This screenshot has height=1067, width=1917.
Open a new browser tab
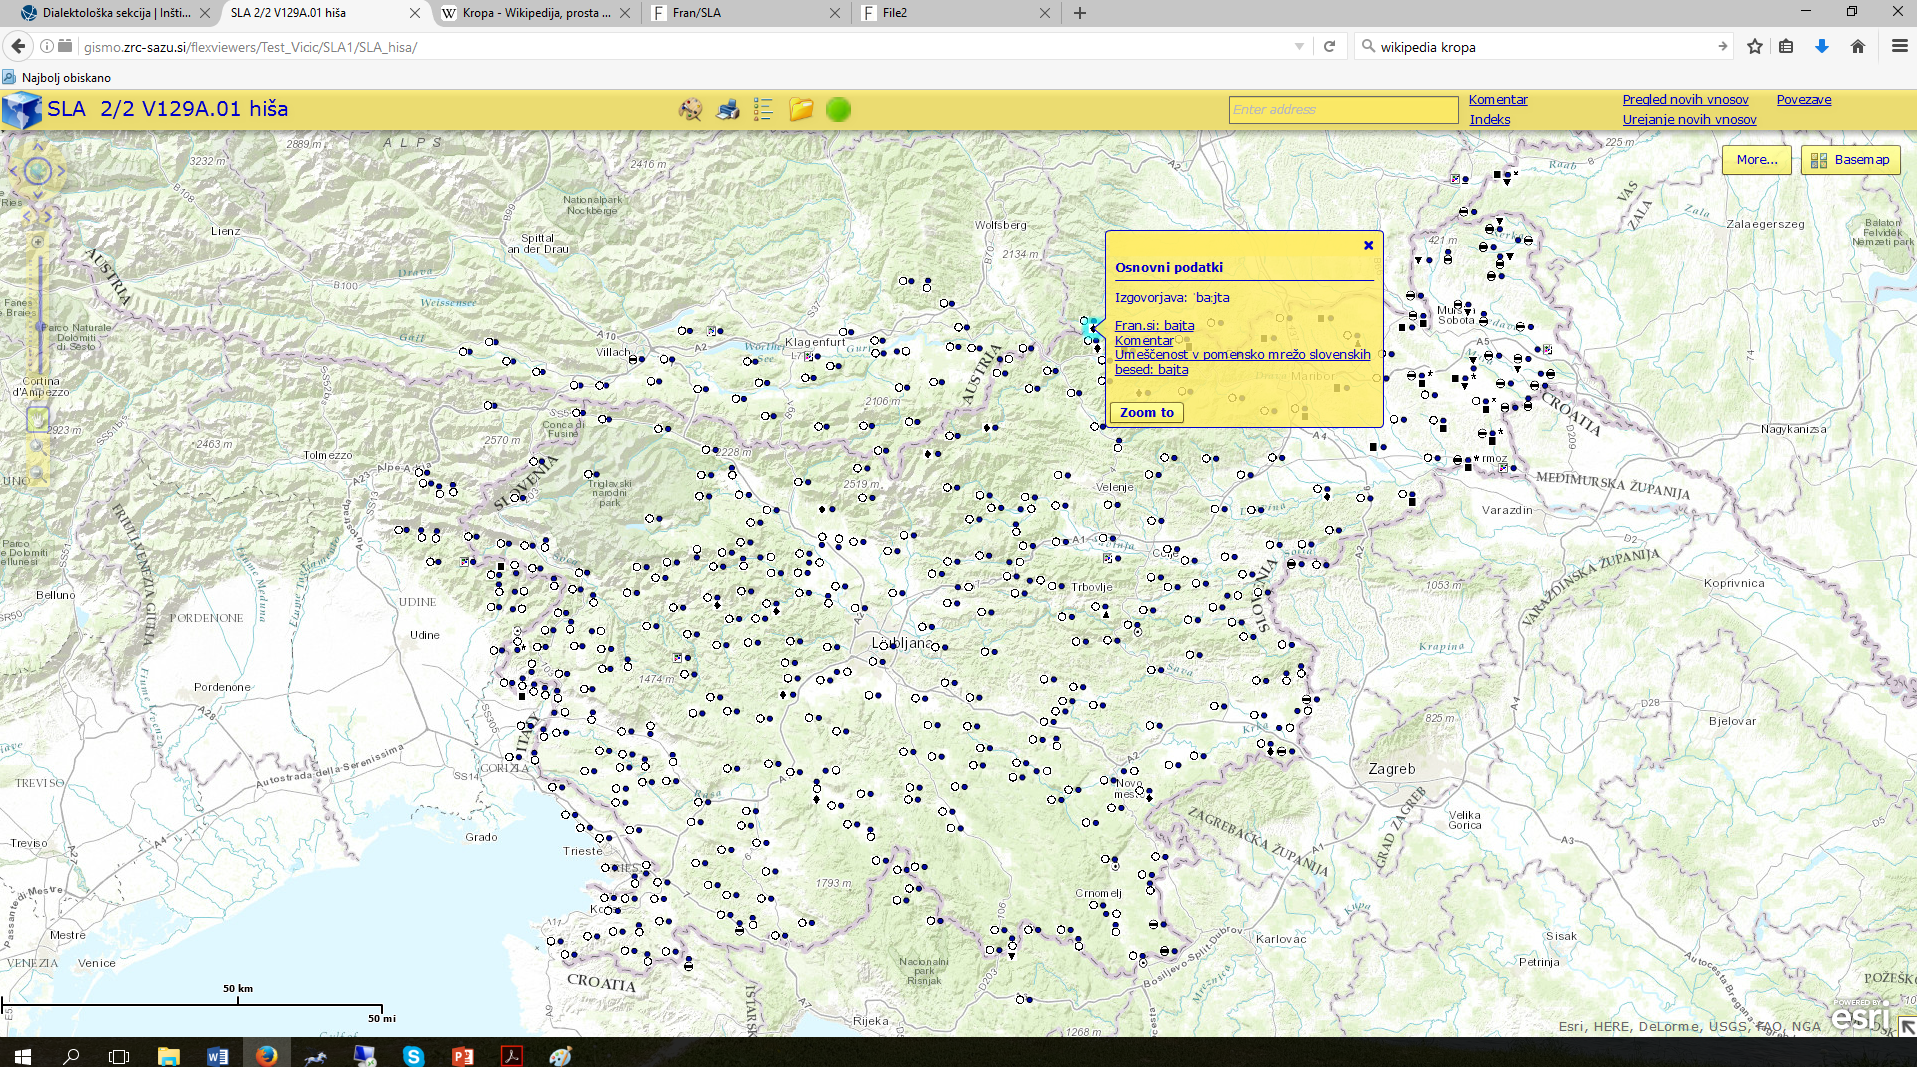coord(1080,13)
